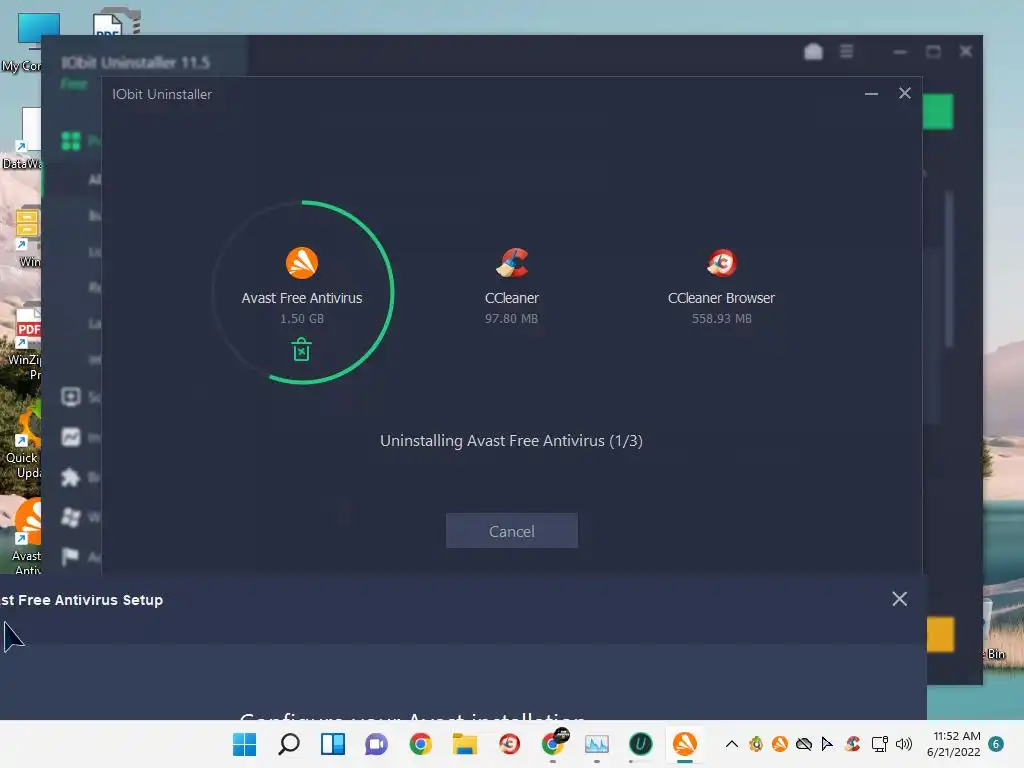Click the OneDrive cloud tray icon
Screen dimensions: 1024x768
[x=804, y=744]
